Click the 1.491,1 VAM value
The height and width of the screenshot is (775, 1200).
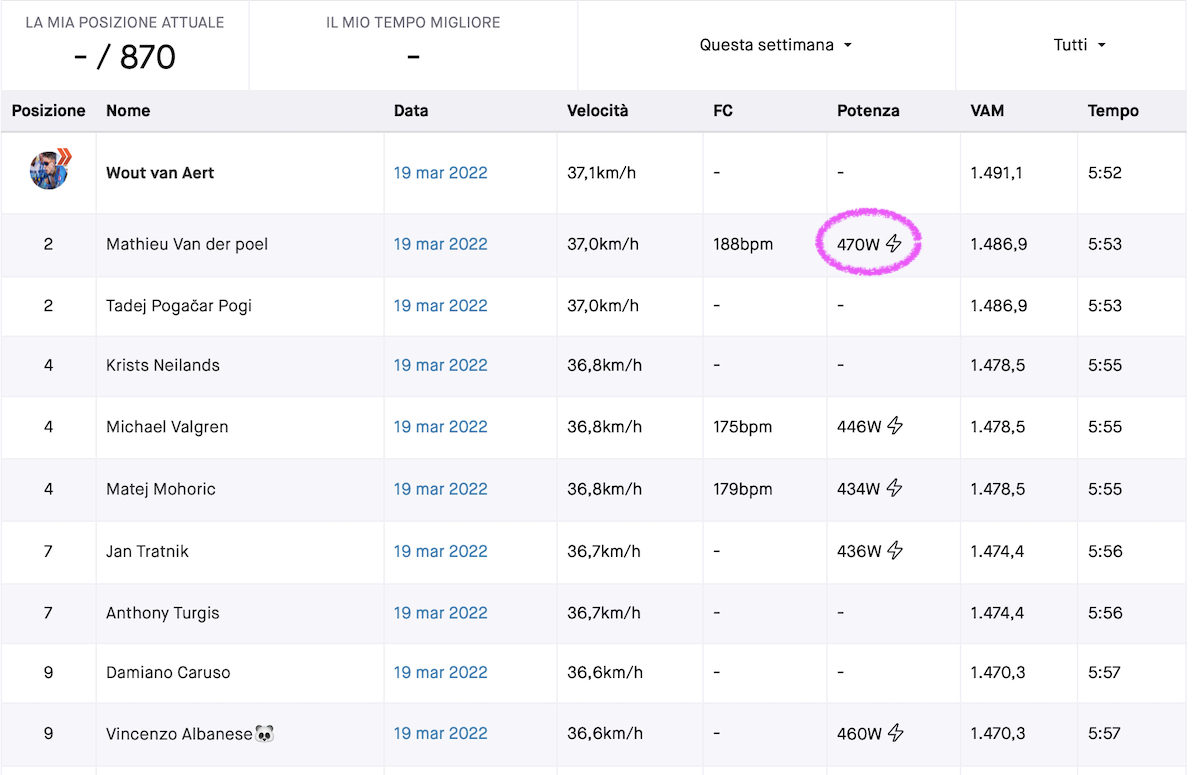tap(998, 173)
